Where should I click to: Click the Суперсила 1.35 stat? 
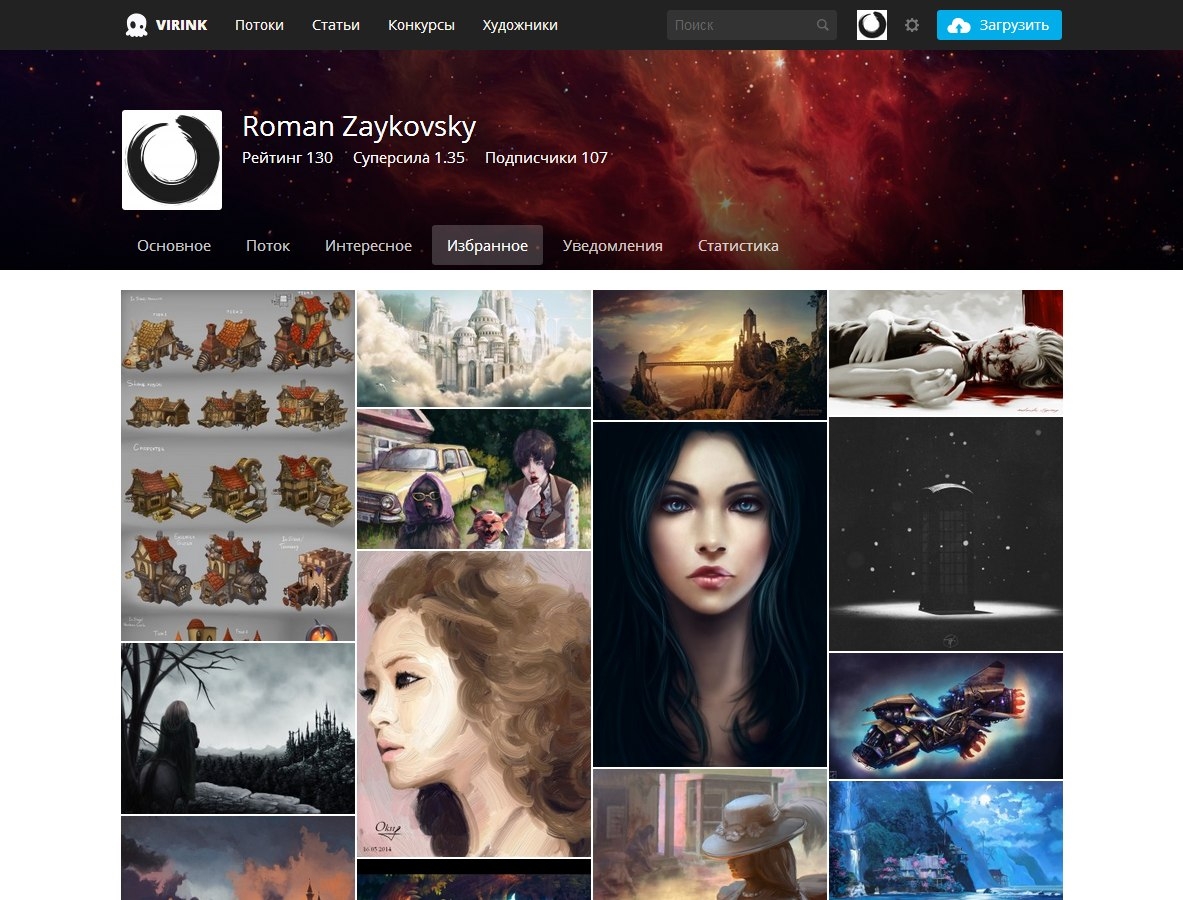409,158
